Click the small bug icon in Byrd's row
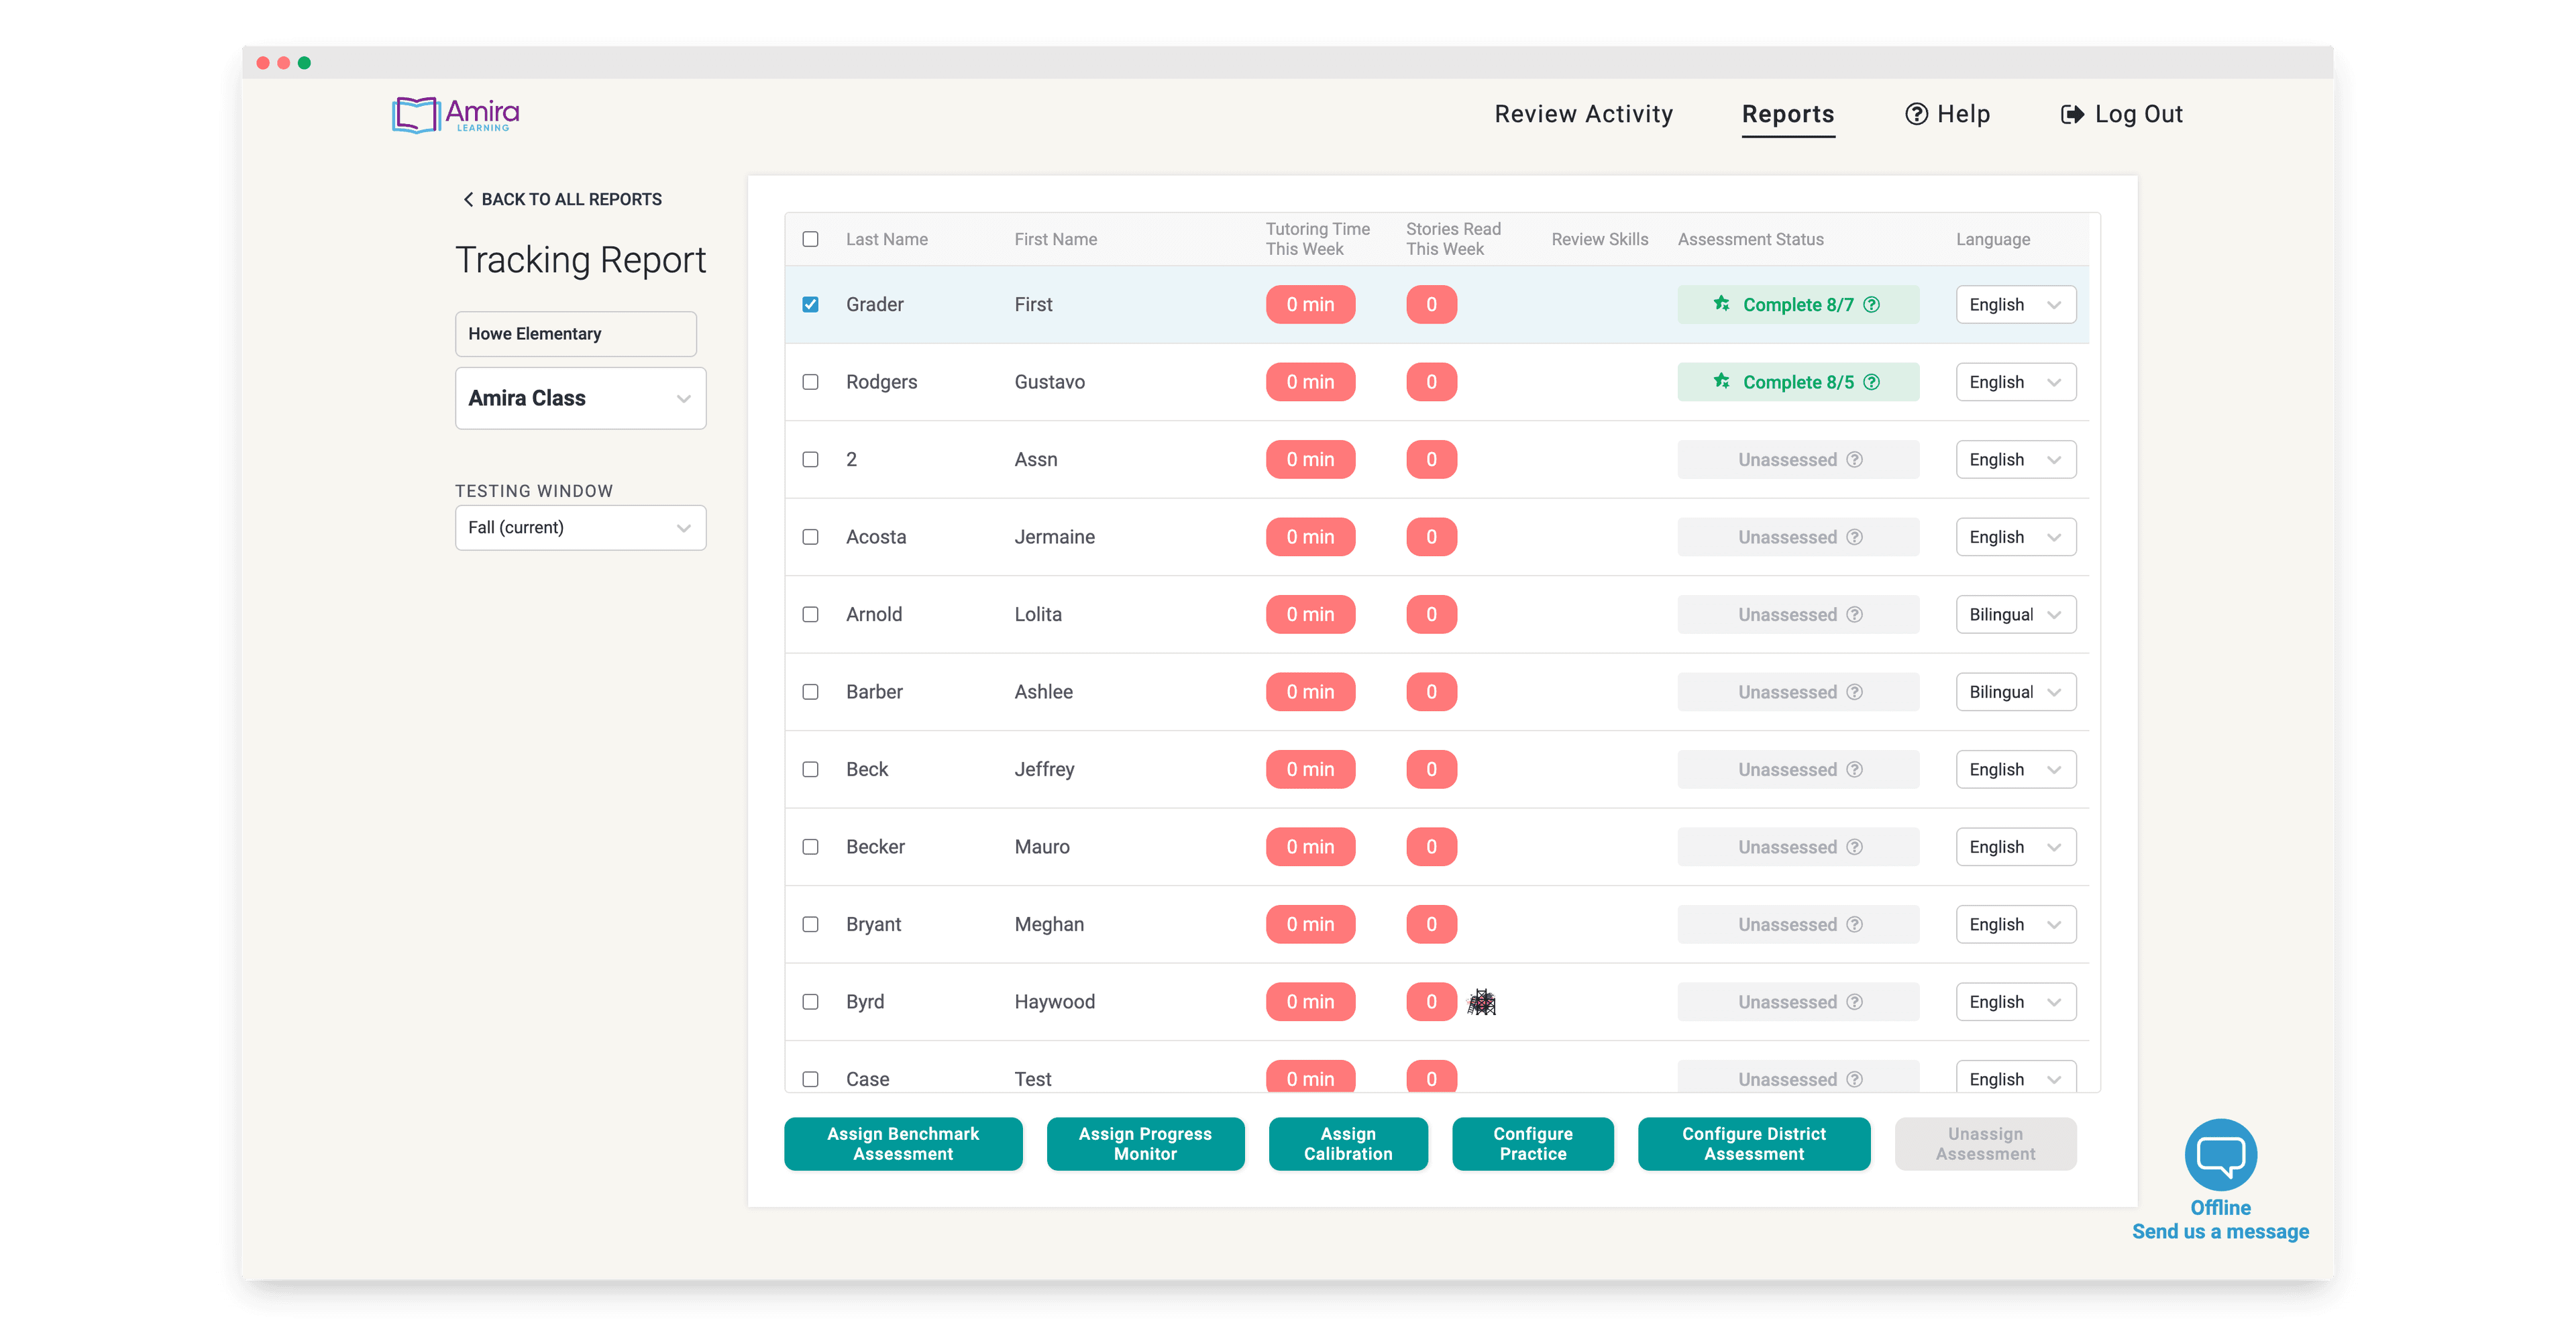Screen dimensions: 2576x1325 1481,1002
